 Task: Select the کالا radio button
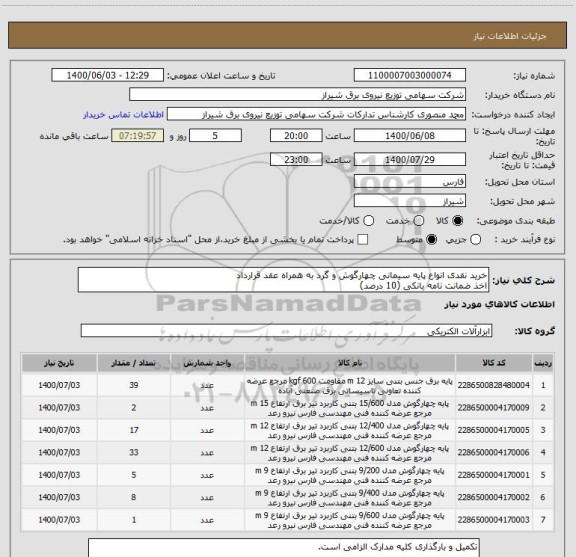[458, 221]
